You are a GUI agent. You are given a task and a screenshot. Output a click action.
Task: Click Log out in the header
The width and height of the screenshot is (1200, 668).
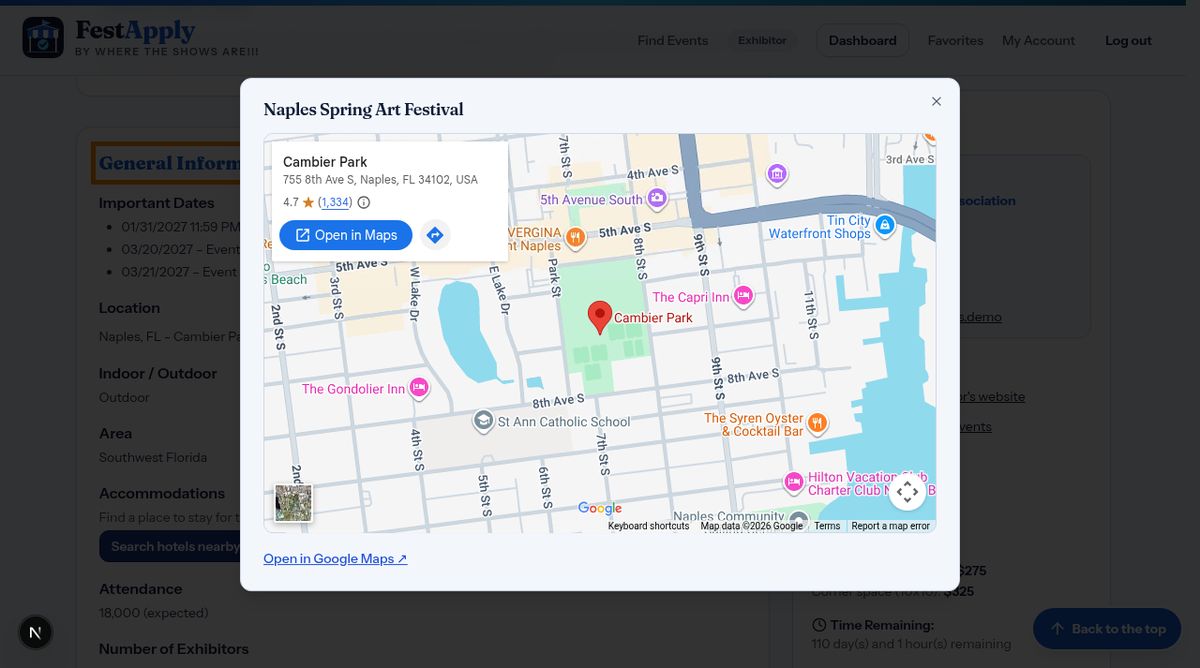click(1128, 41)
